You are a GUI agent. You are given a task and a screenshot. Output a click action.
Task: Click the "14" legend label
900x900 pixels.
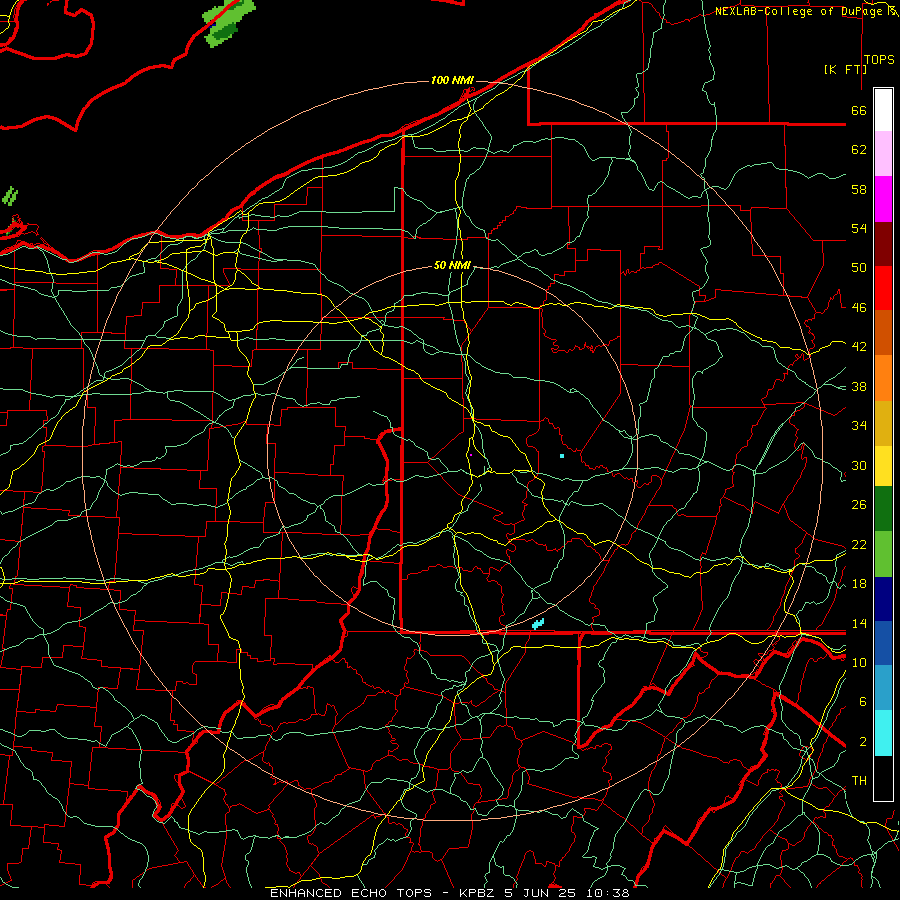(859, 623)
